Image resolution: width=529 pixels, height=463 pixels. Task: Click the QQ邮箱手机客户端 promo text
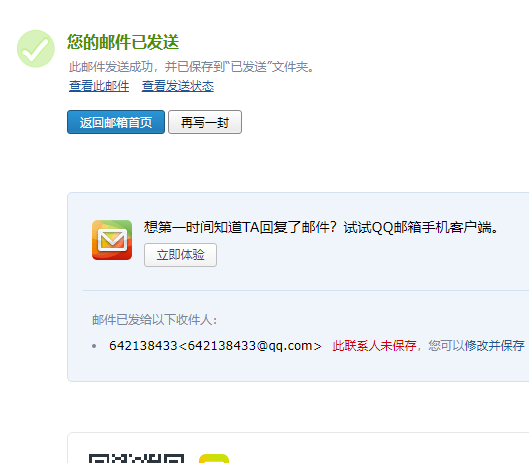coord(321,227)
